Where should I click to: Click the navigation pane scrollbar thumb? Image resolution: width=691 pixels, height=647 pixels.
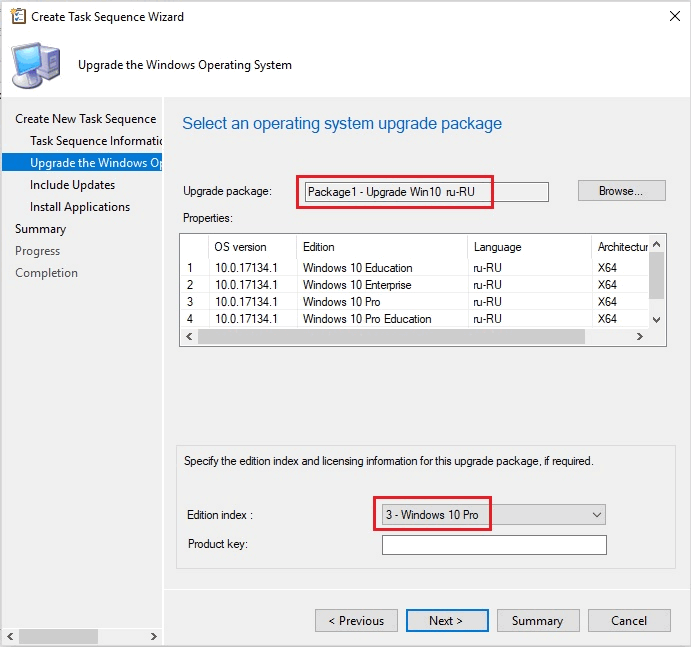[58, 636]
